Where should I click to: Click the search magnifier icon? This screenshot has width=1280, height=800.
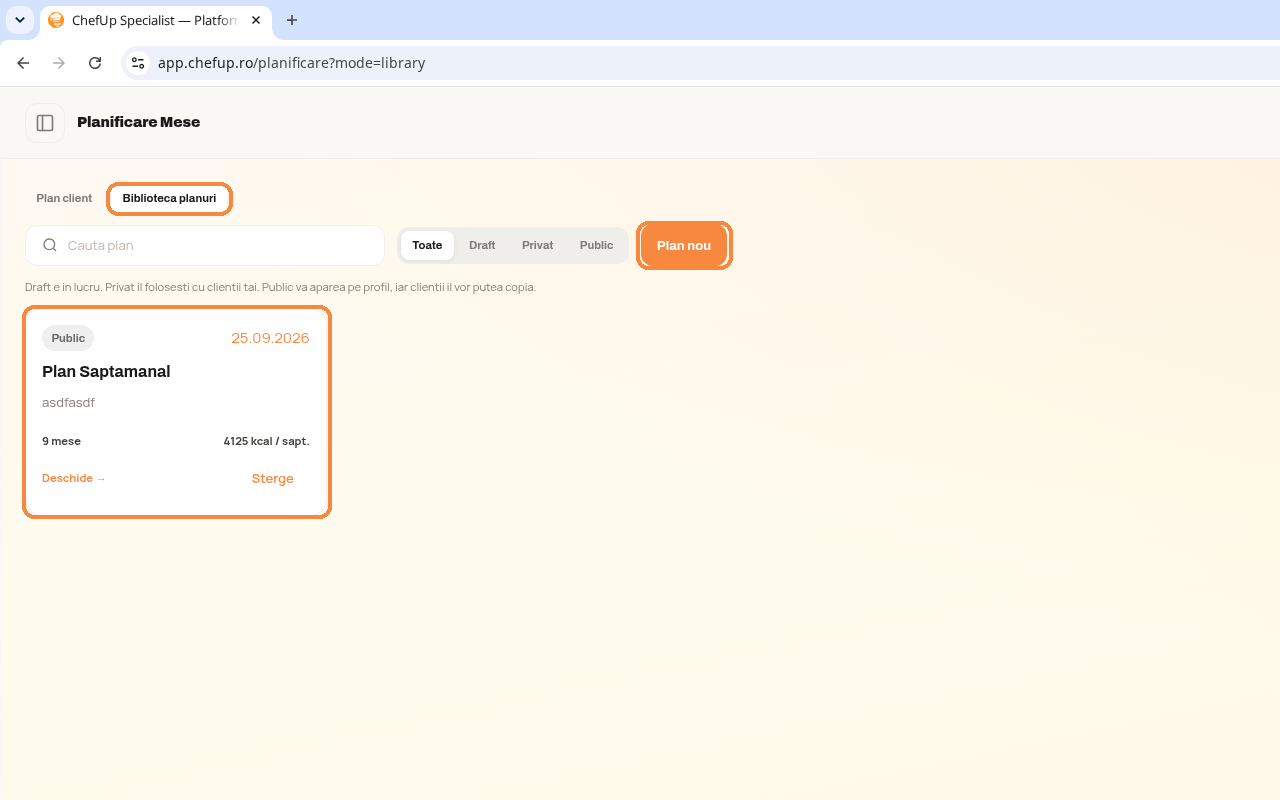point(49,245)
